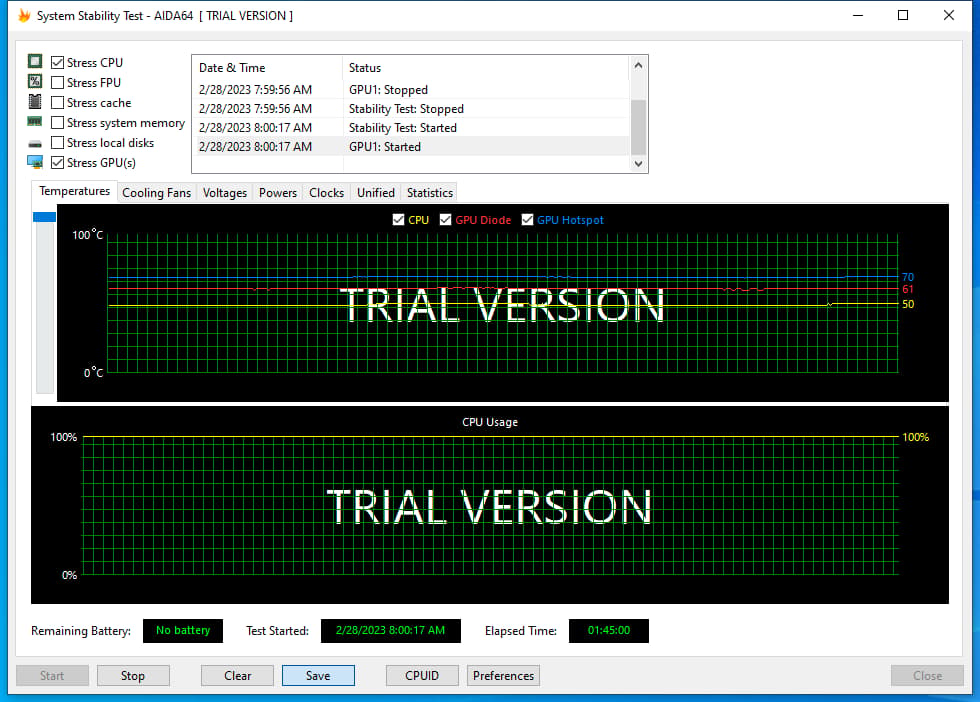Image resolution: width=980 pixels, height=702 pixels.
Task: Open the Unified tab
Action: pyautogui.click(x=376, y=193)
